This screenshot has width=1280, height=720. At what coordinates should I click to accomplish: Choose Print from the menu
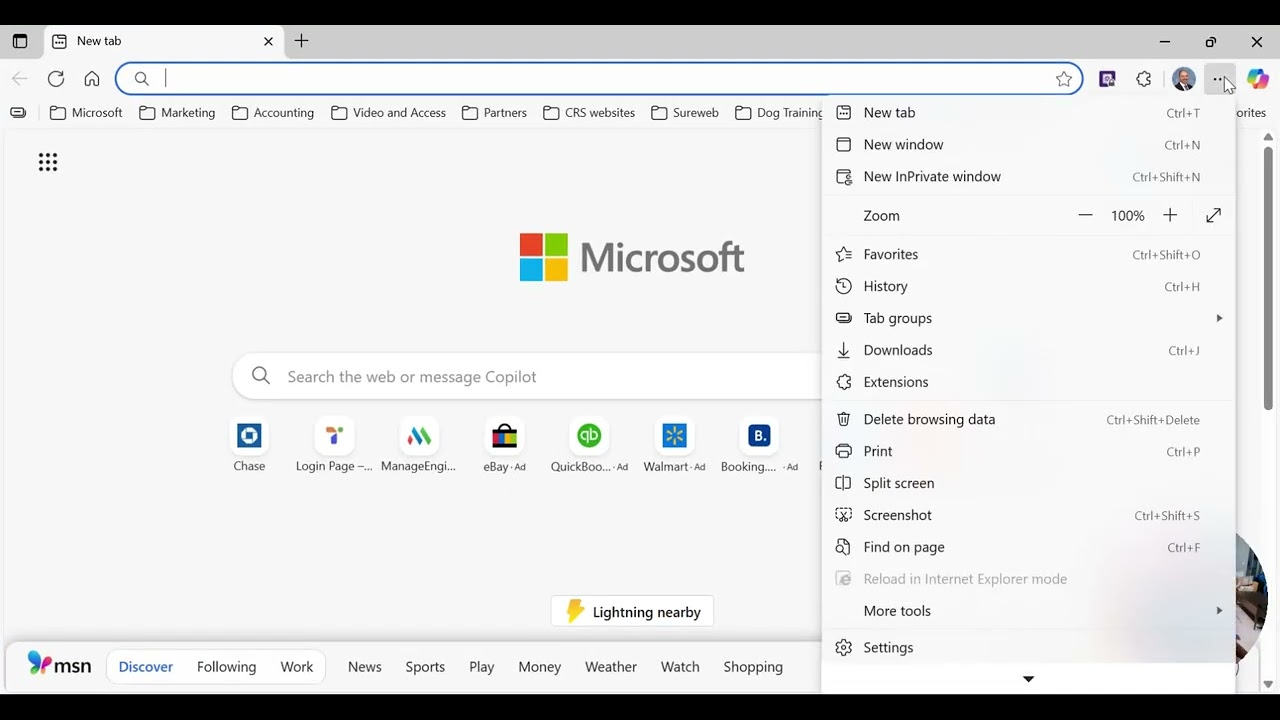[x=1028, y=452]
